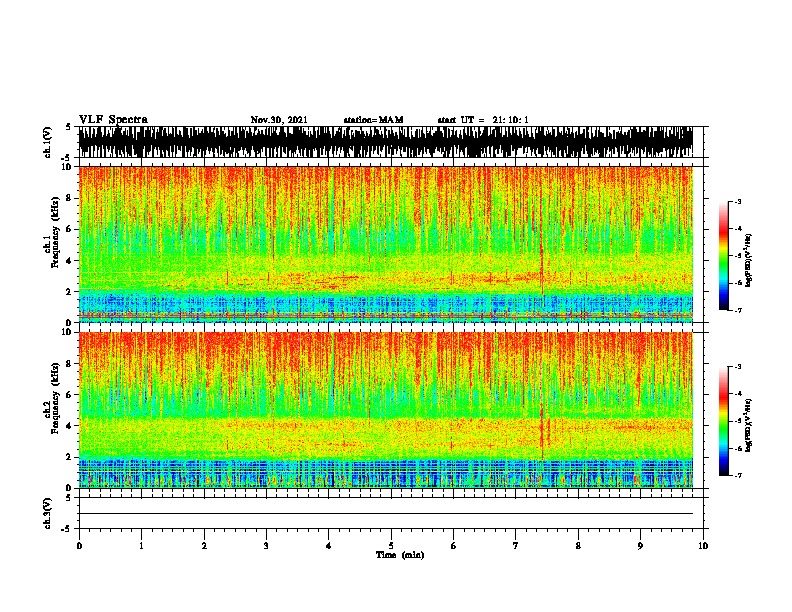Click inside the ch.1 black waveform strip
Screen dimensions: 792x612
(386, 142)
